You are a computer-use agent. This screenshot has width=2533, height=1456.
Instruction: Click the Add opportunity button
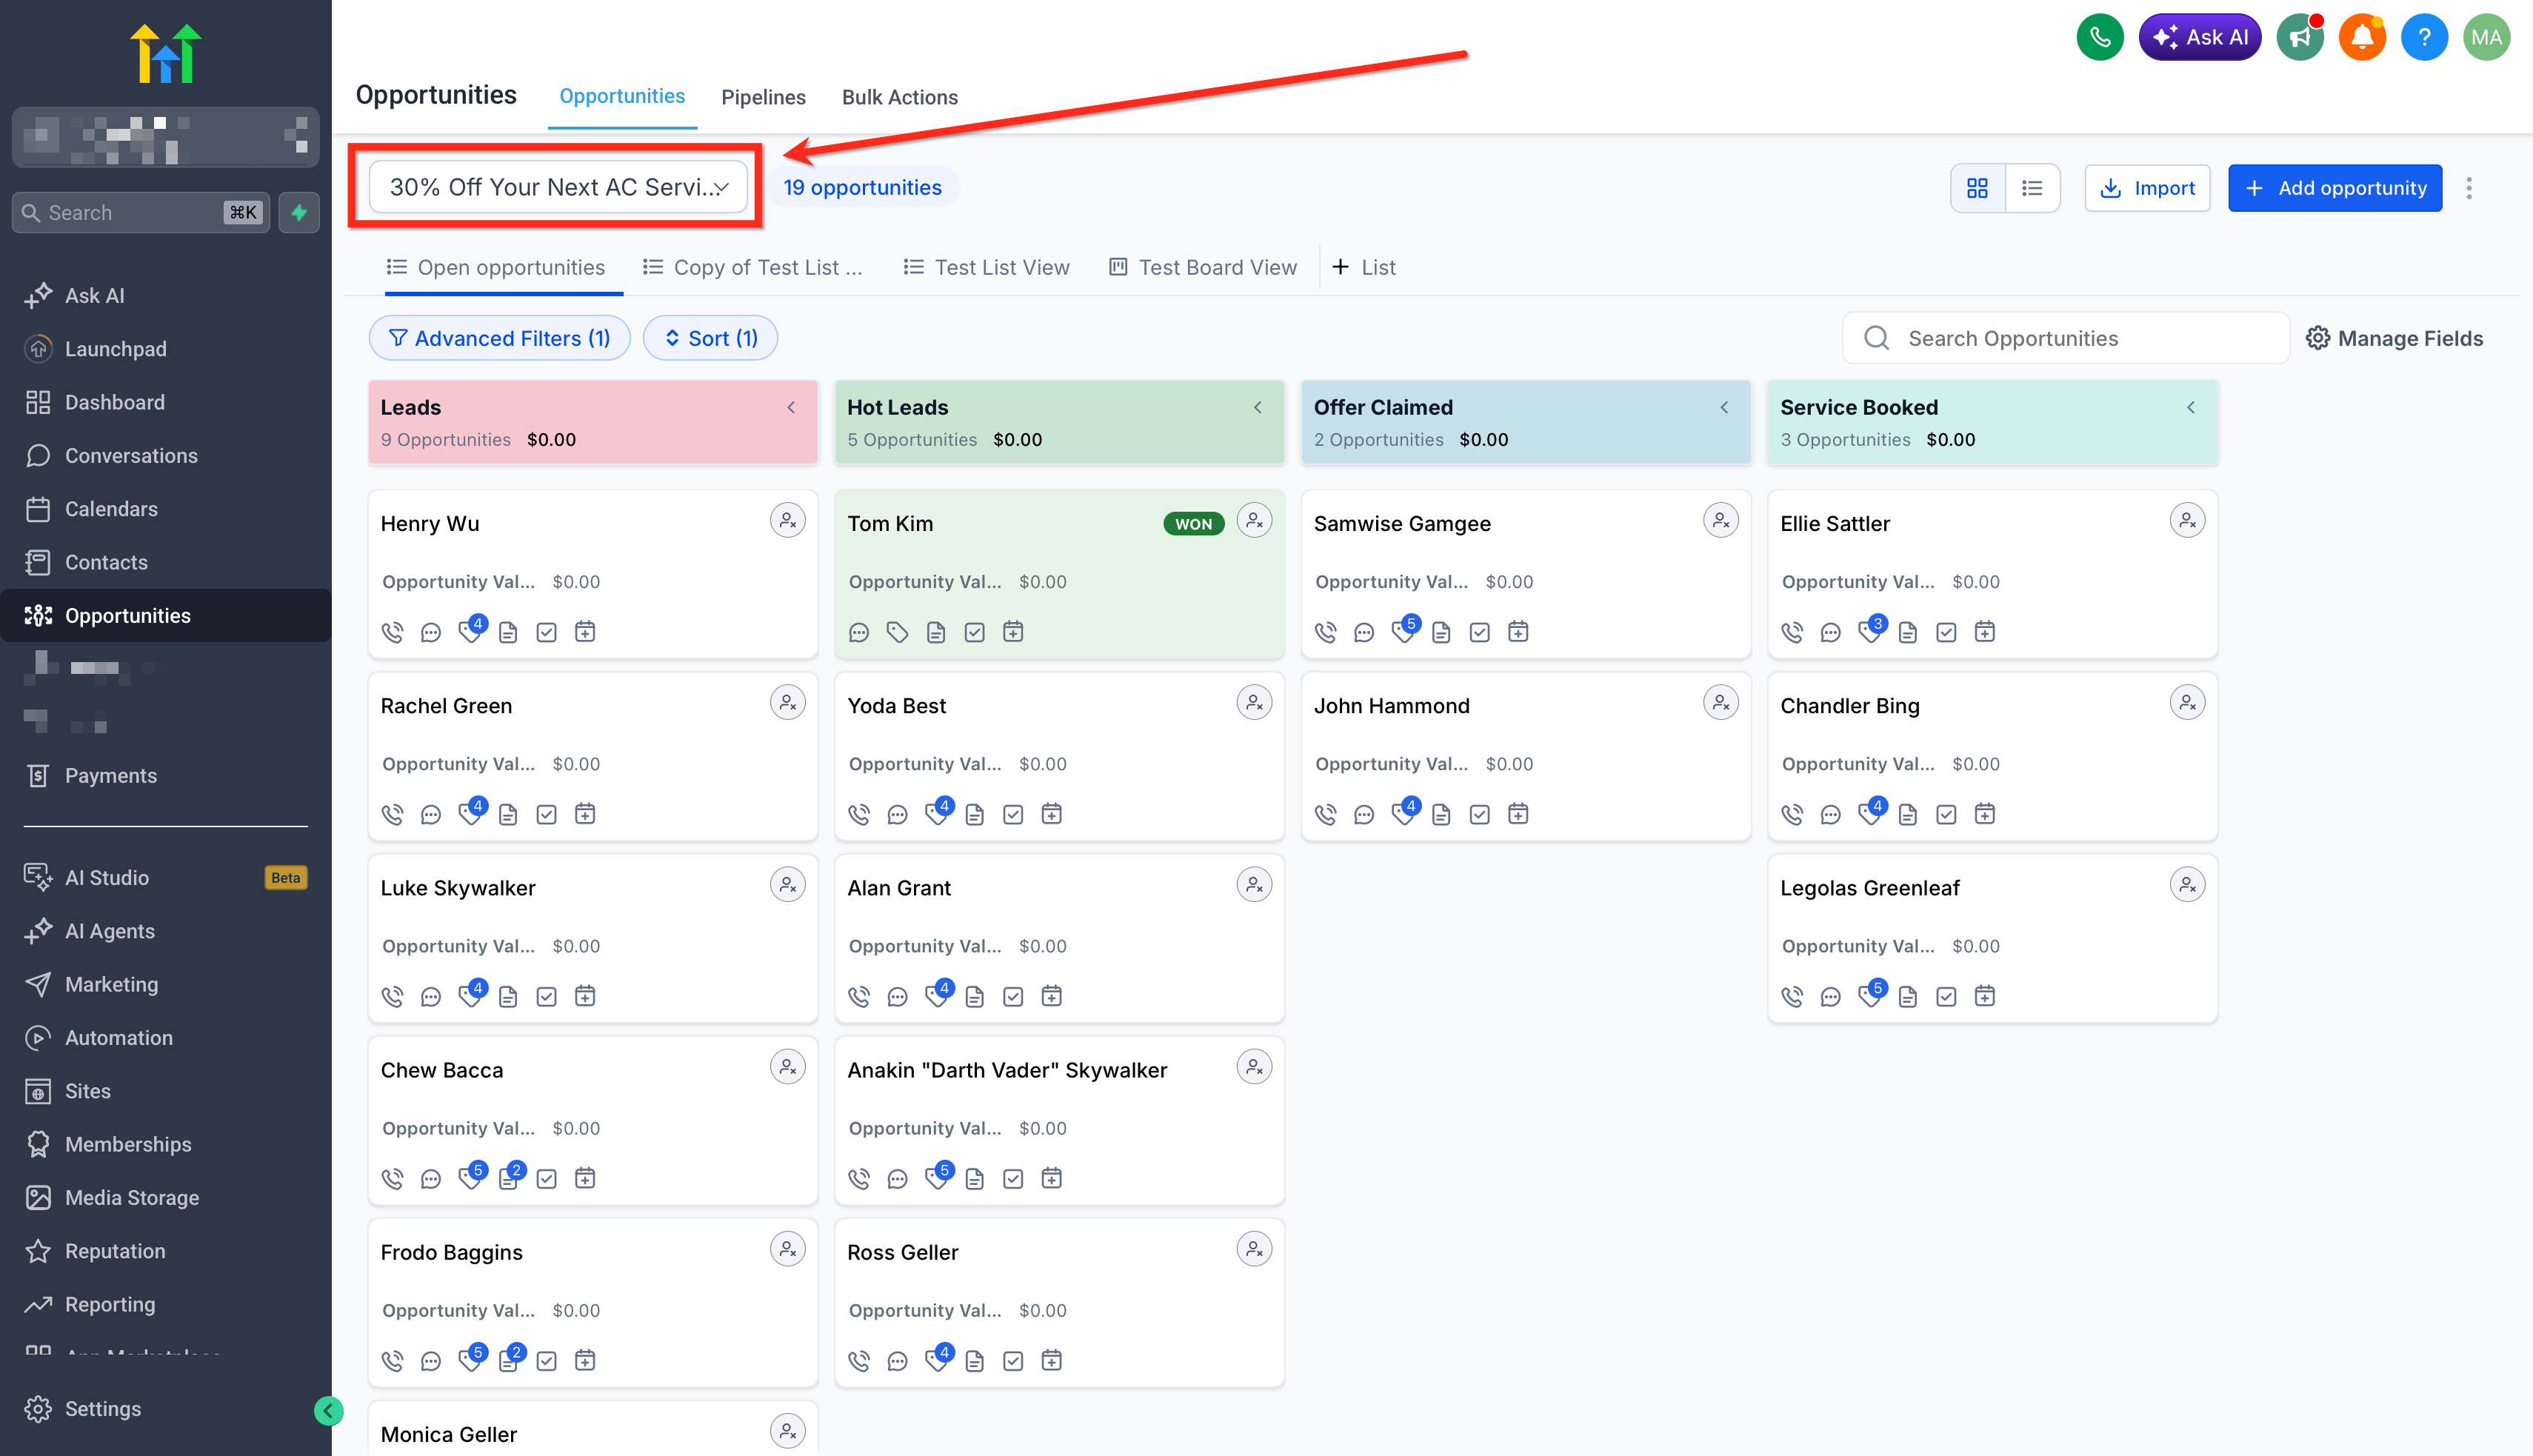click(x=2335, y=188)
